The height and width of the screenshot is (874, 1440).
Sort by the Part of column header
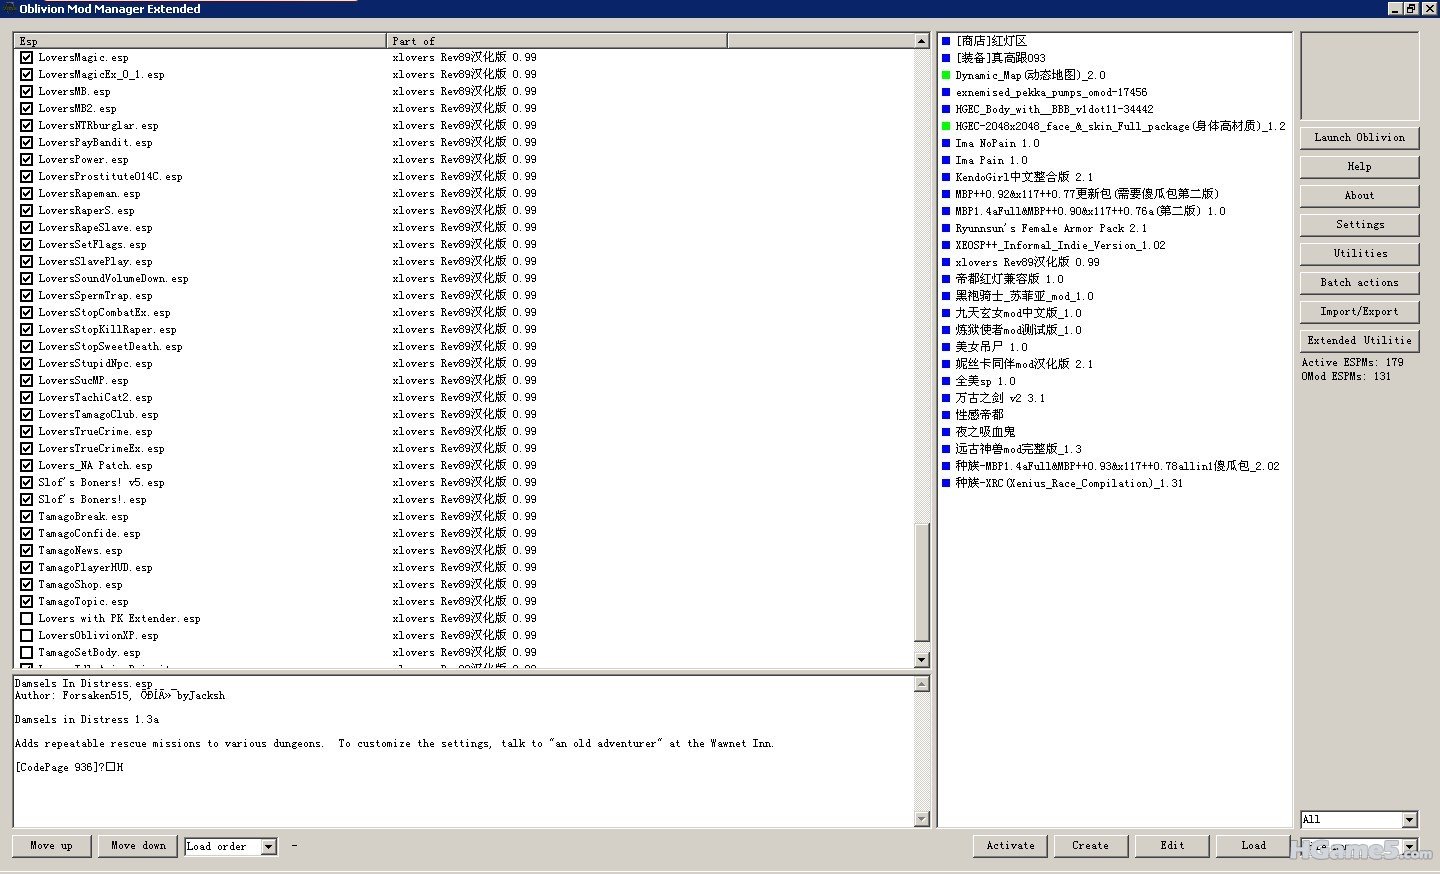(556, 41)
